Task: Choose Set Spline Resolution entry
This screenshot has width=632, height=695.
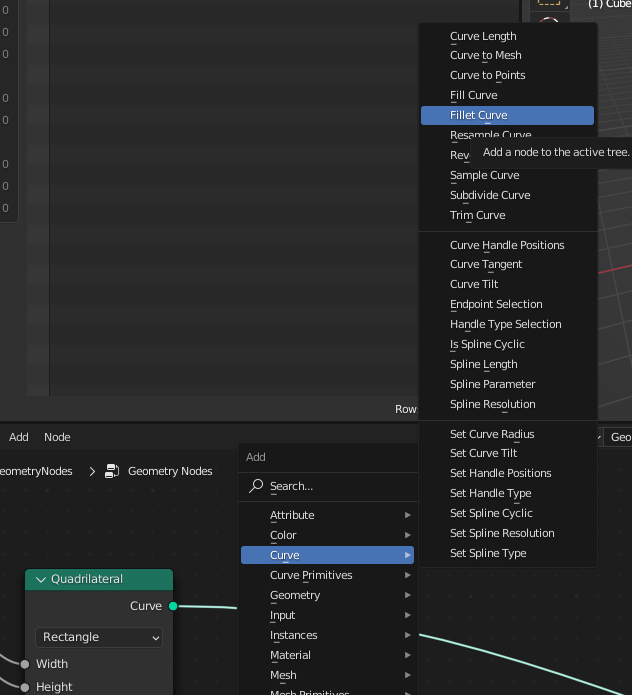Action: coord(507,533)
